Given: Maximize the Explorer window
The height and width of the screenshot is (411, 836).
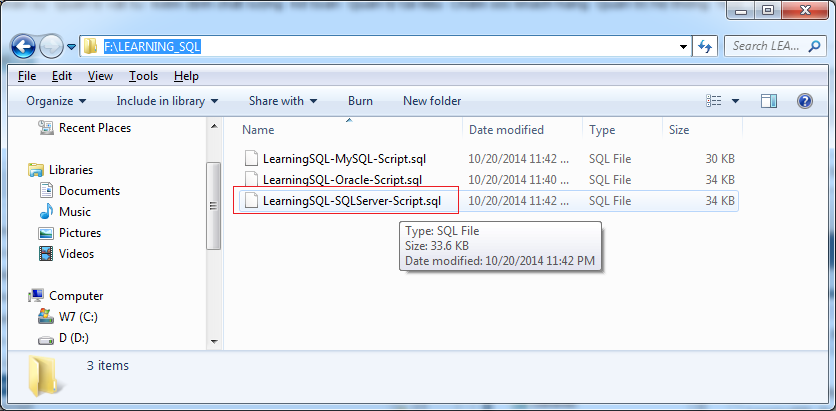Looking at the screenshot, I should pyautogui.click(x=768, y=10).
